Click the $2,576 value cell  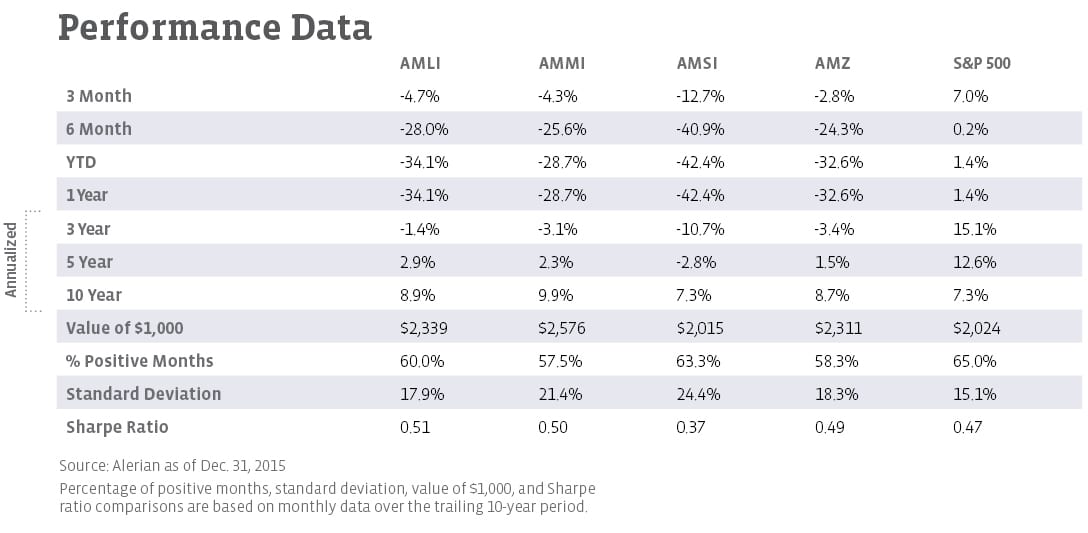click(x=561, y=328)
